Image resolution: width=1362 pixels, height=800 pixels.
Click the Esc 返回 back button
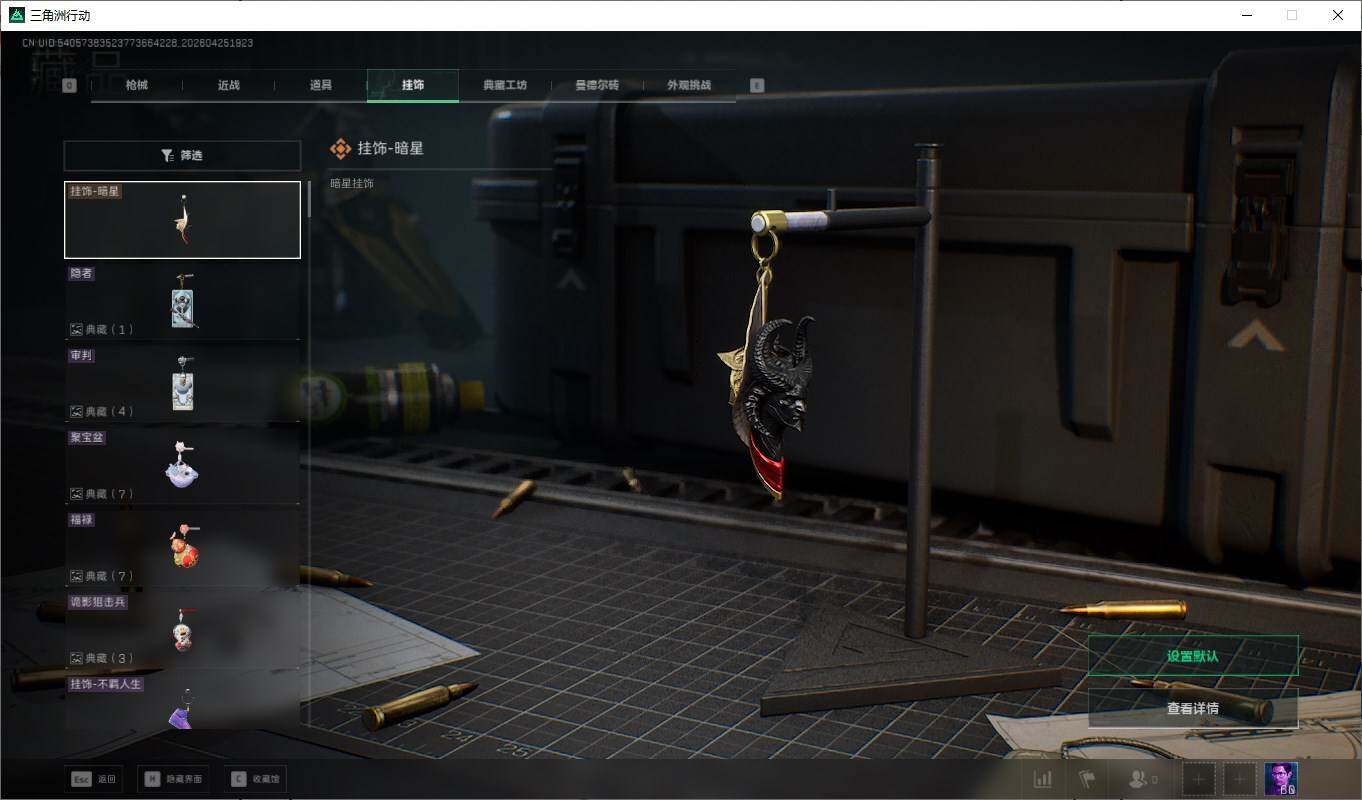point(94,779)
